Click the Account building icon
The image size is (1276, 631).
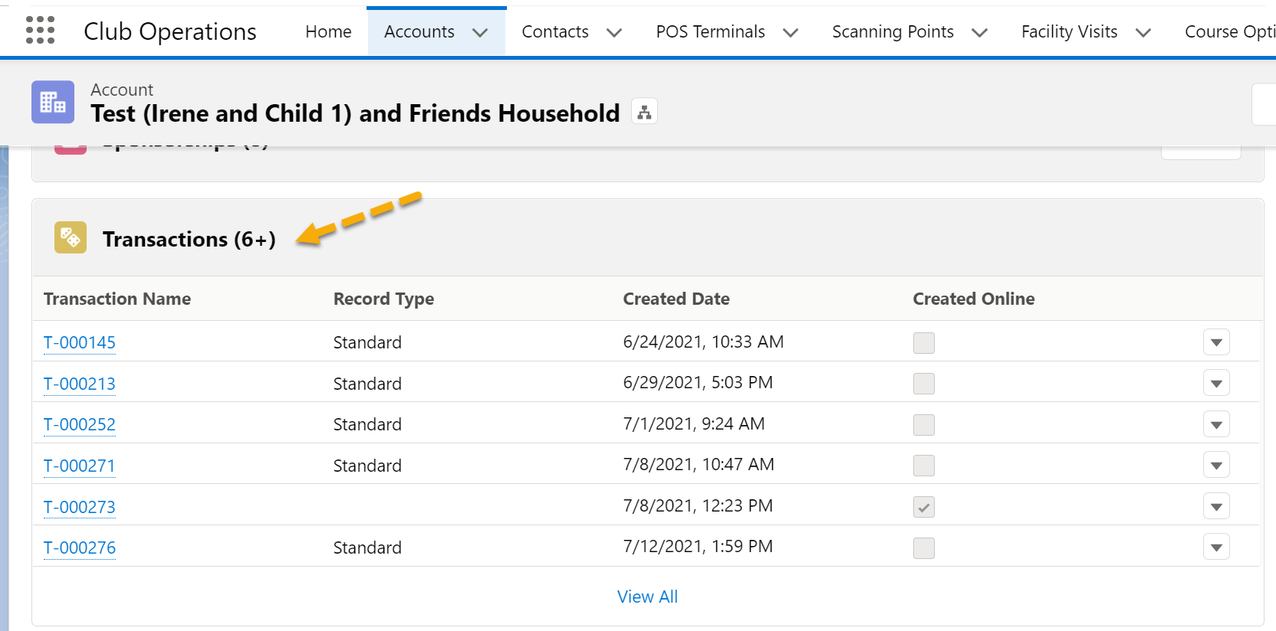[x=53, y=102]
